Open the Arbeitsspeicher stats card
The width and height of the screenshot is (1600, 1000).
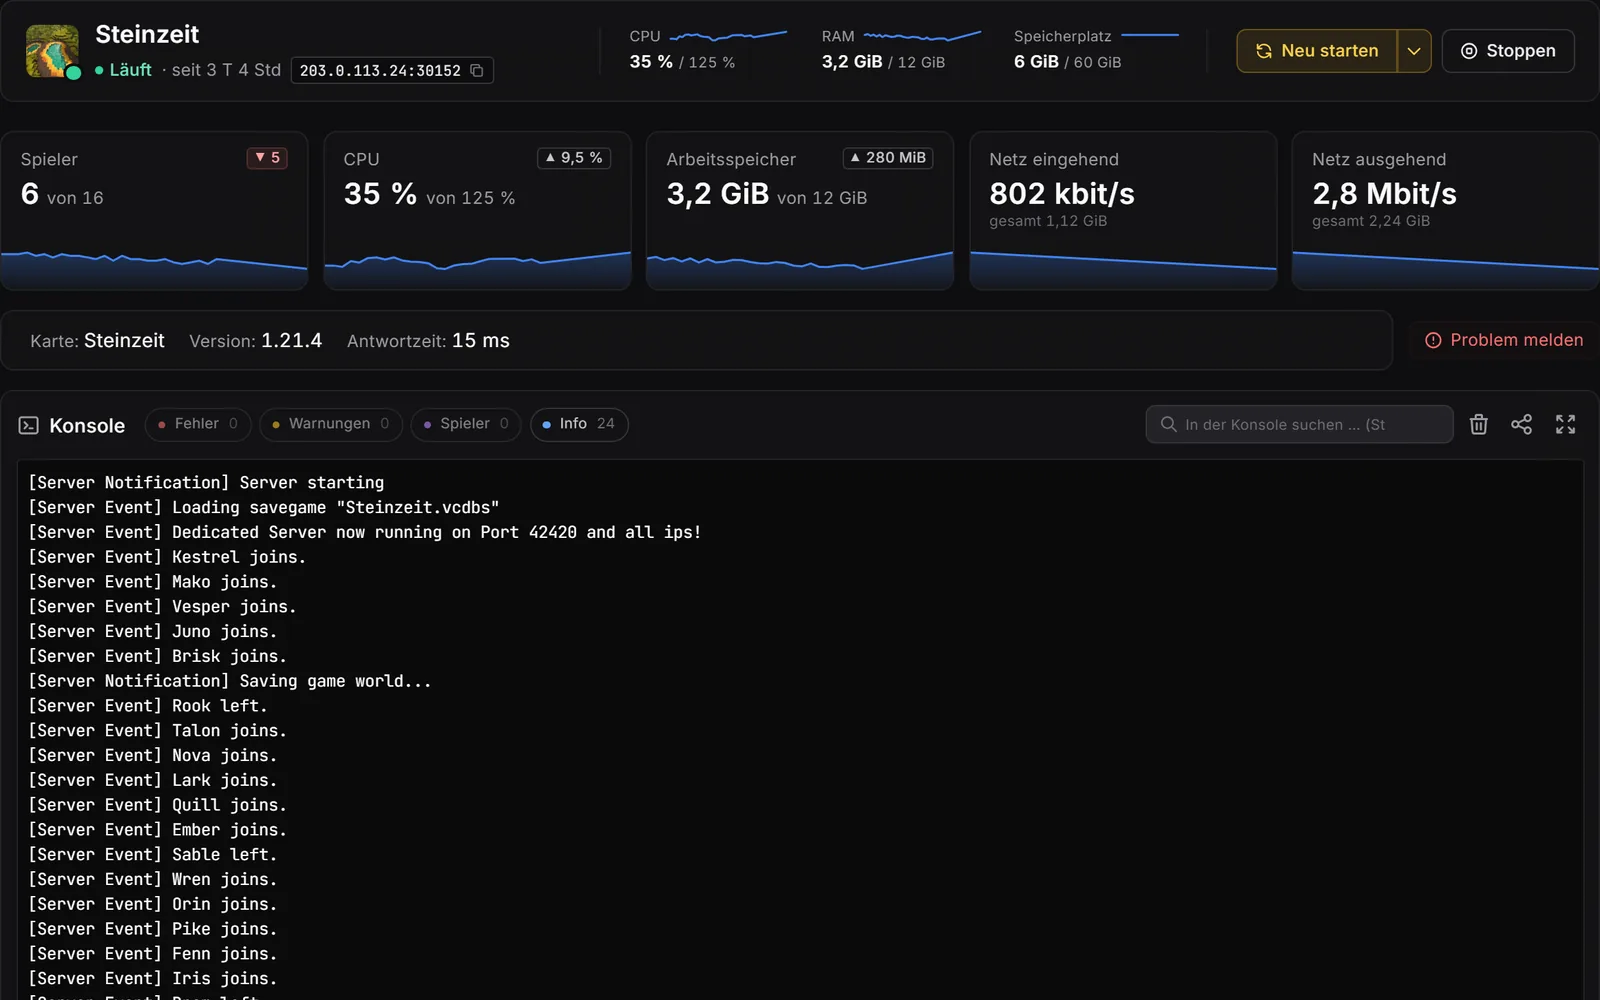click(x=800, y=211)
